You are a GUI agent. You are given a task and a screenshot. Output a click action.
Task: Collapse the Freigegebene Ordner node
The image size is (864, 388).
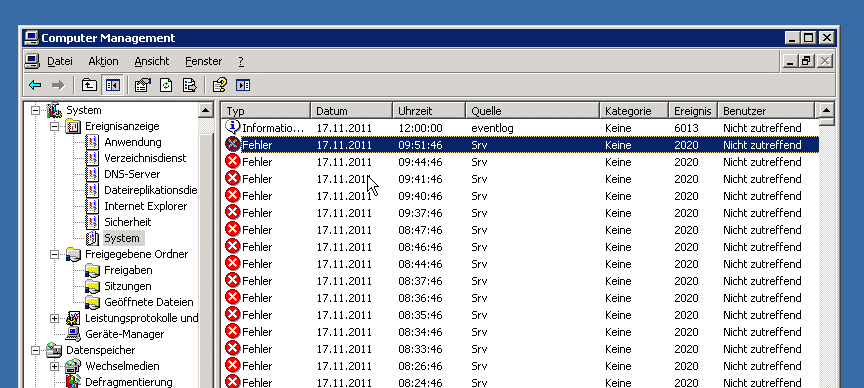pos(54,254)
